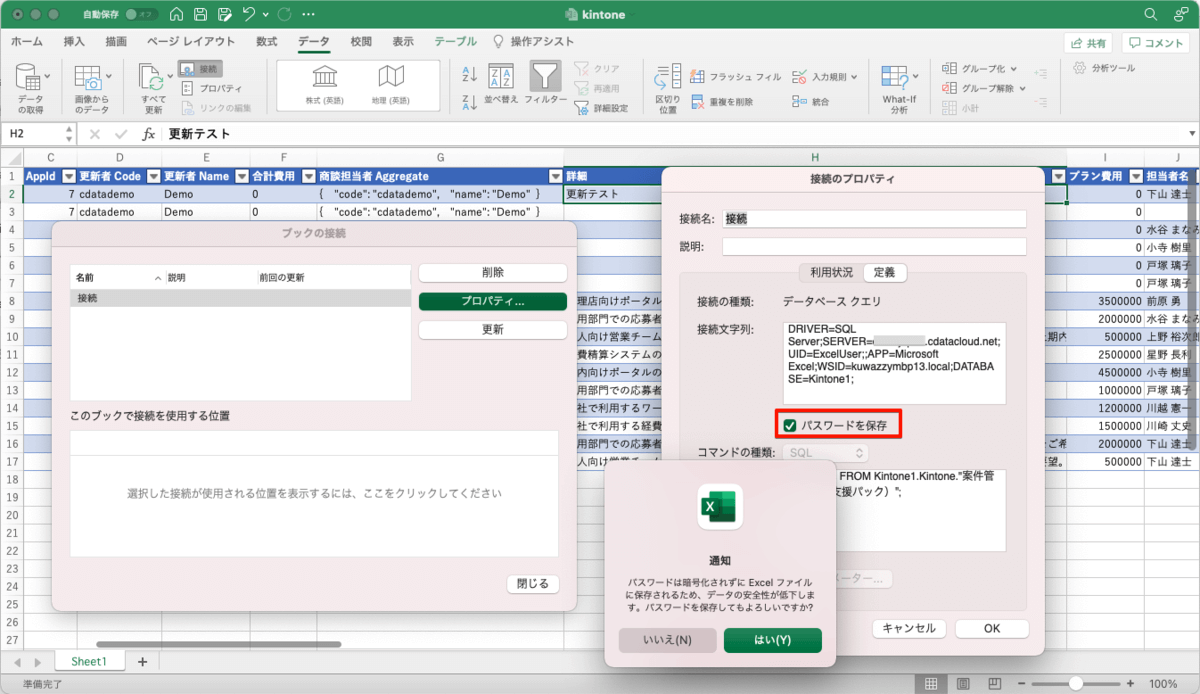The height and width of the screenshot is (694, 1200).
Task: Click フラッシュ フィル (Flash Fill)
Action: 735,76
